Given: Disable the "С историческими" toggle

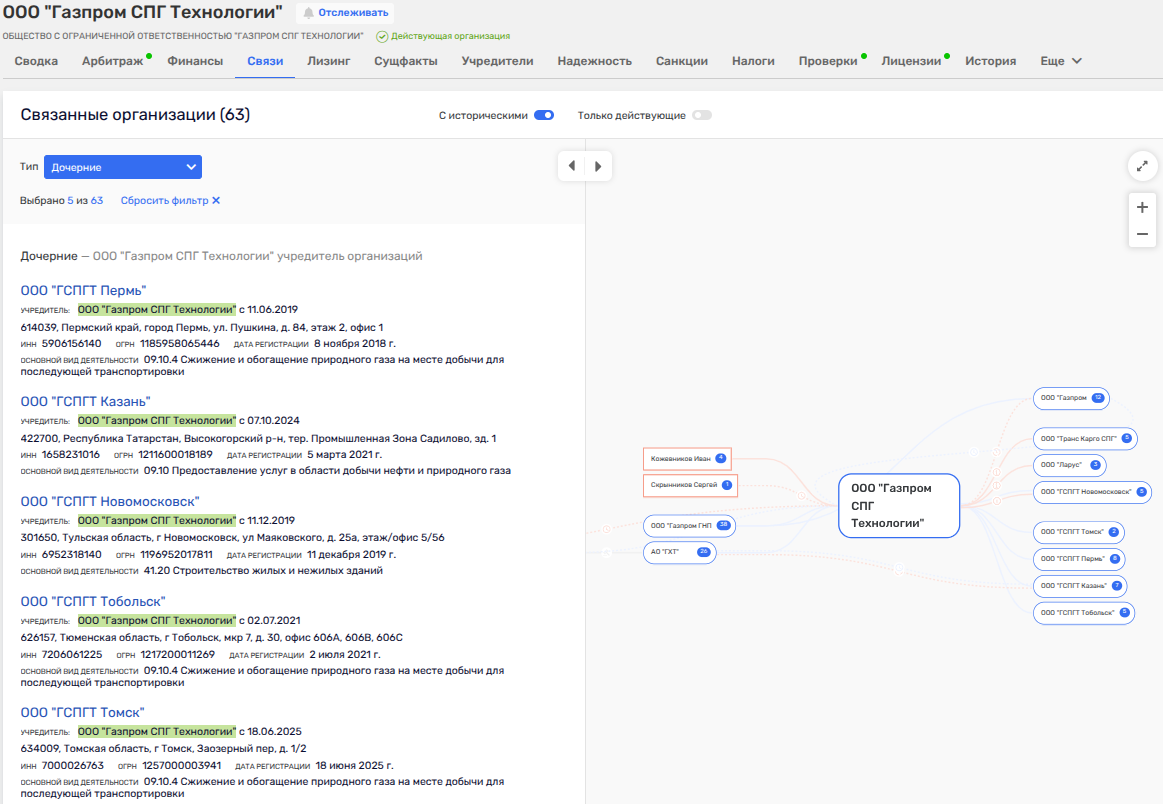Looking at the screenshot, I should 544,115.
